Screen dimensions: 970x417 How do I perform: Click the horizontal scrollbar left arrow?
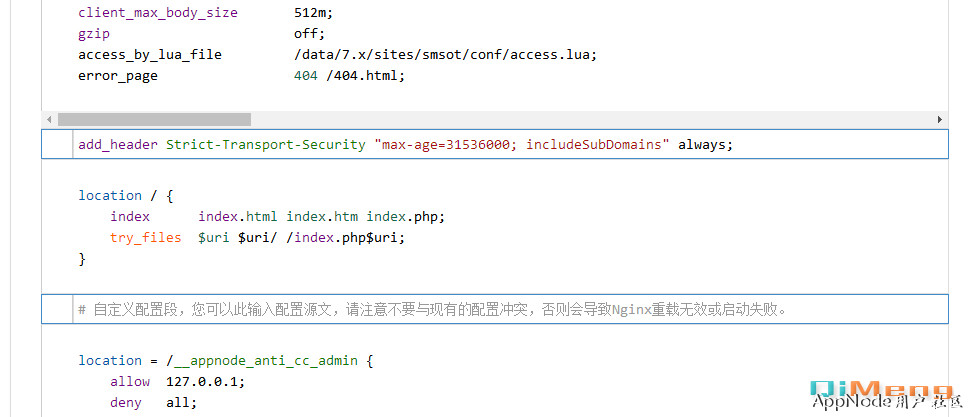point(49,119)
